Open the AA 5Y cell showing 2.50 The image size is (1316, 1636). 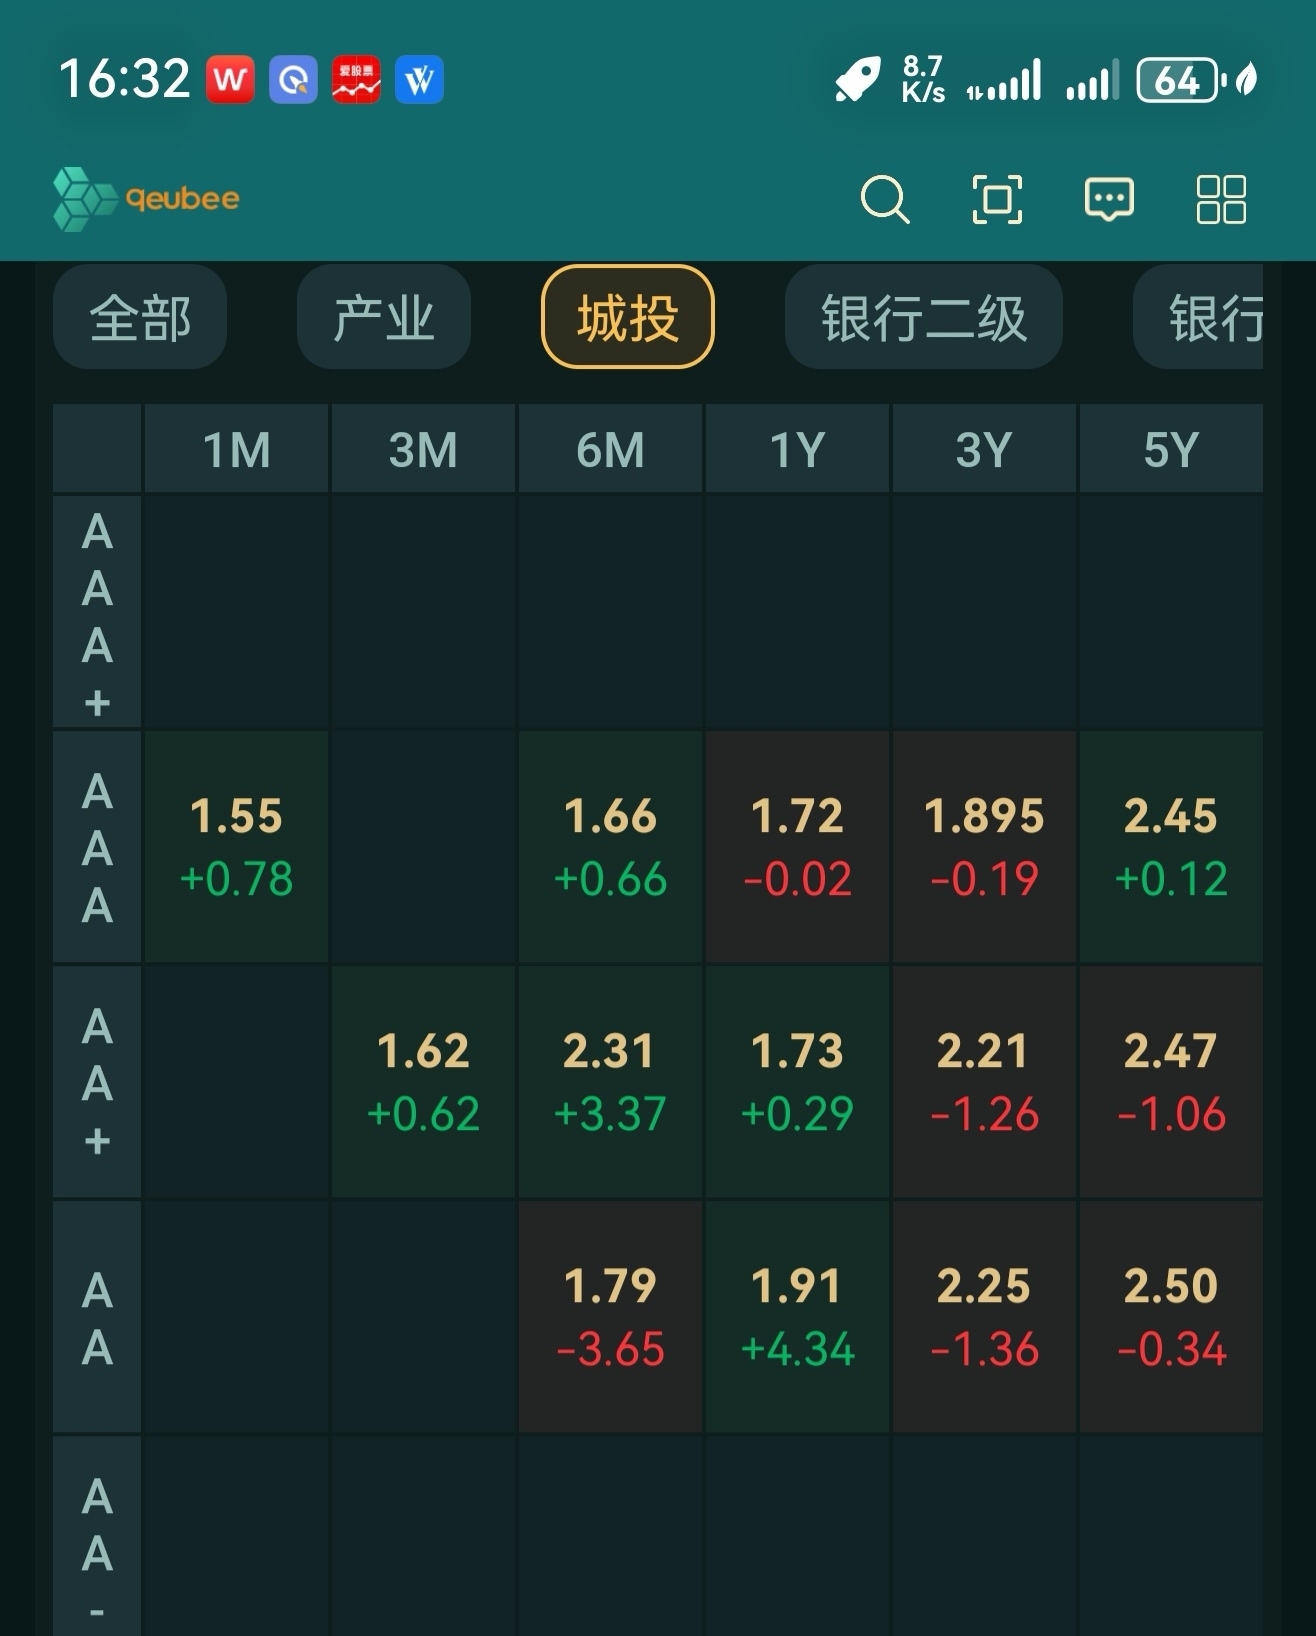pos(1170,1317)
